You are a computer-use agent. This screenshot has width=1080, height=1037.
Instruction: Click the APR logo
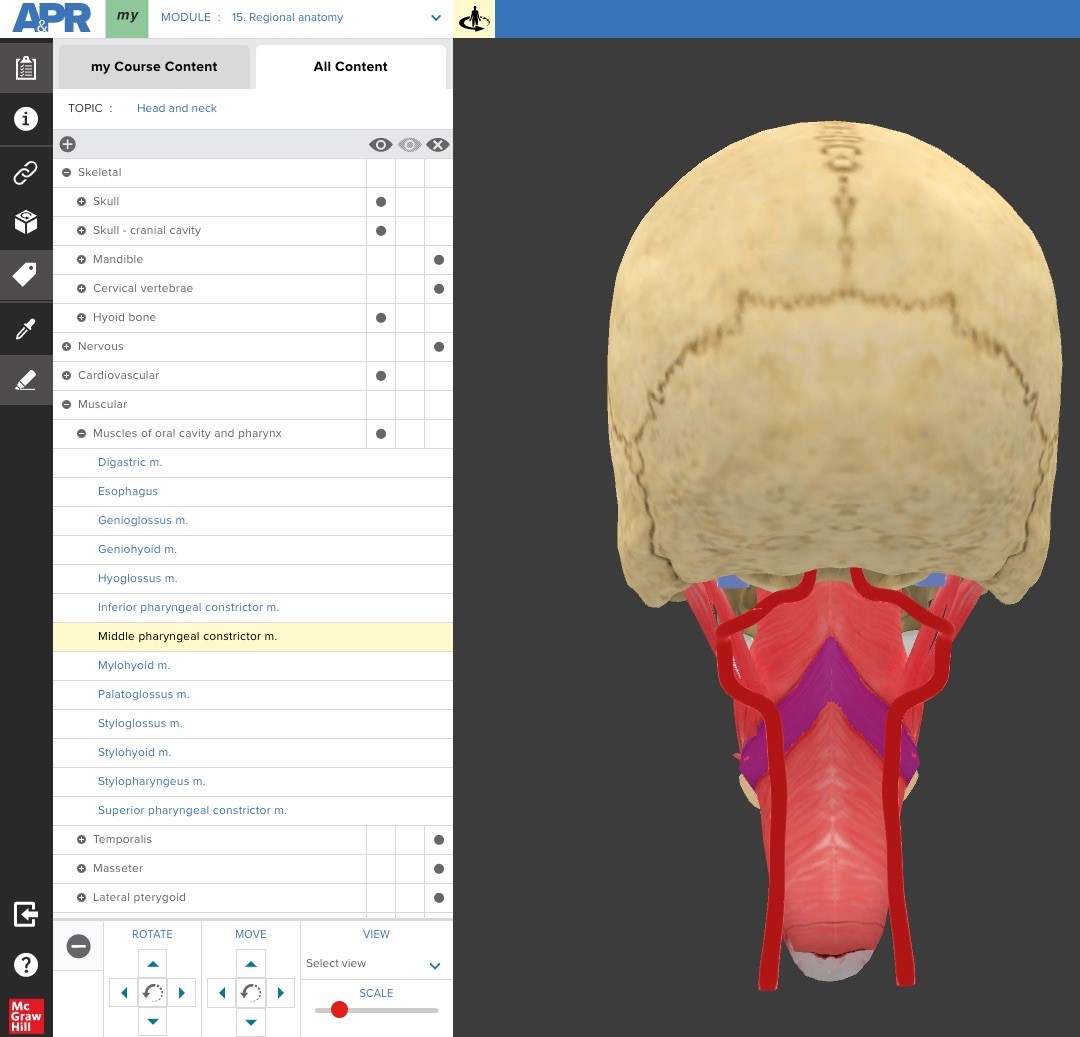click(x=52, y=18)
